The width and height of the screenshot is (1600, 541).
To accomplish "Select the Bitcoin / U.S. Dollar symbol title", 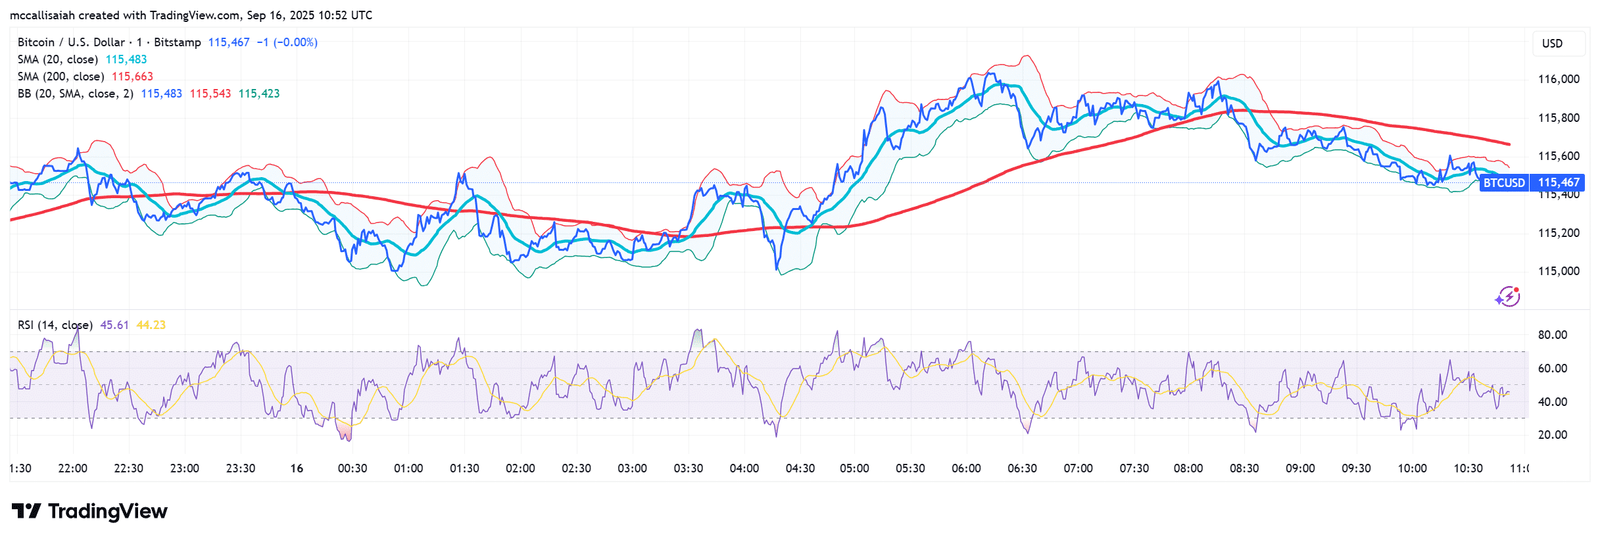I will [71, 43].
